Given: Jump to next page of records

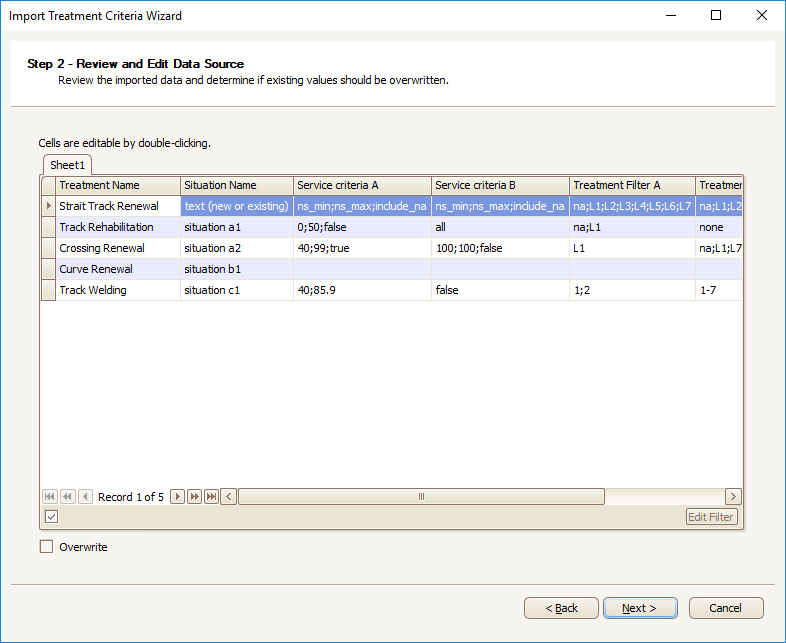Looking at the screenshot, I should click(x=194, y=497).
